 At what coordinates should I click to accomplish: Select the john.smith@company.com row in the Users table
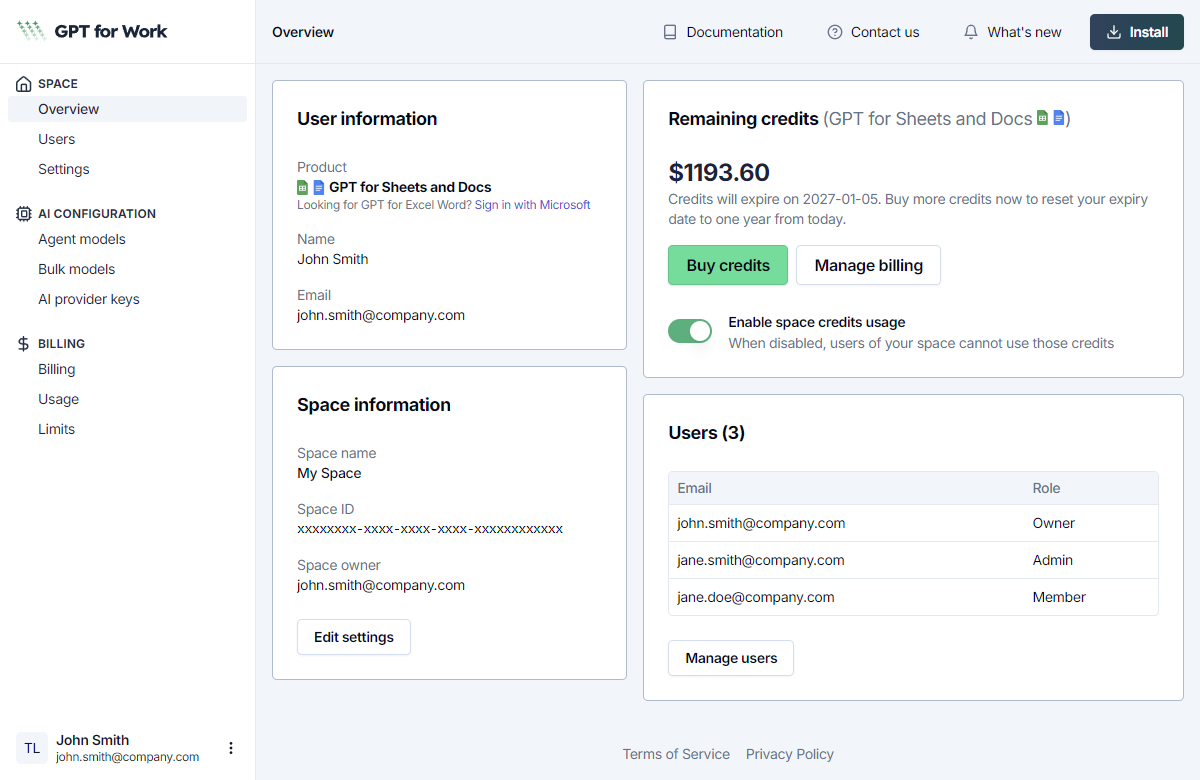(x=913, y=523)
